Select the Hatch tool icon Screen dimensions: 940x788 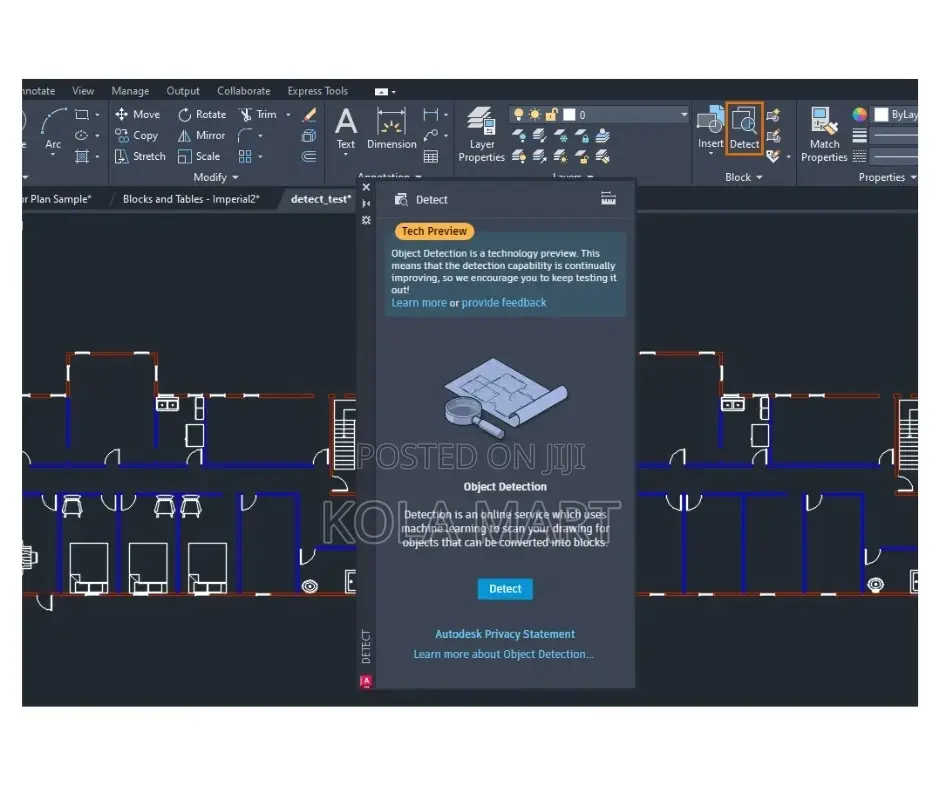[x=82, y=157]
